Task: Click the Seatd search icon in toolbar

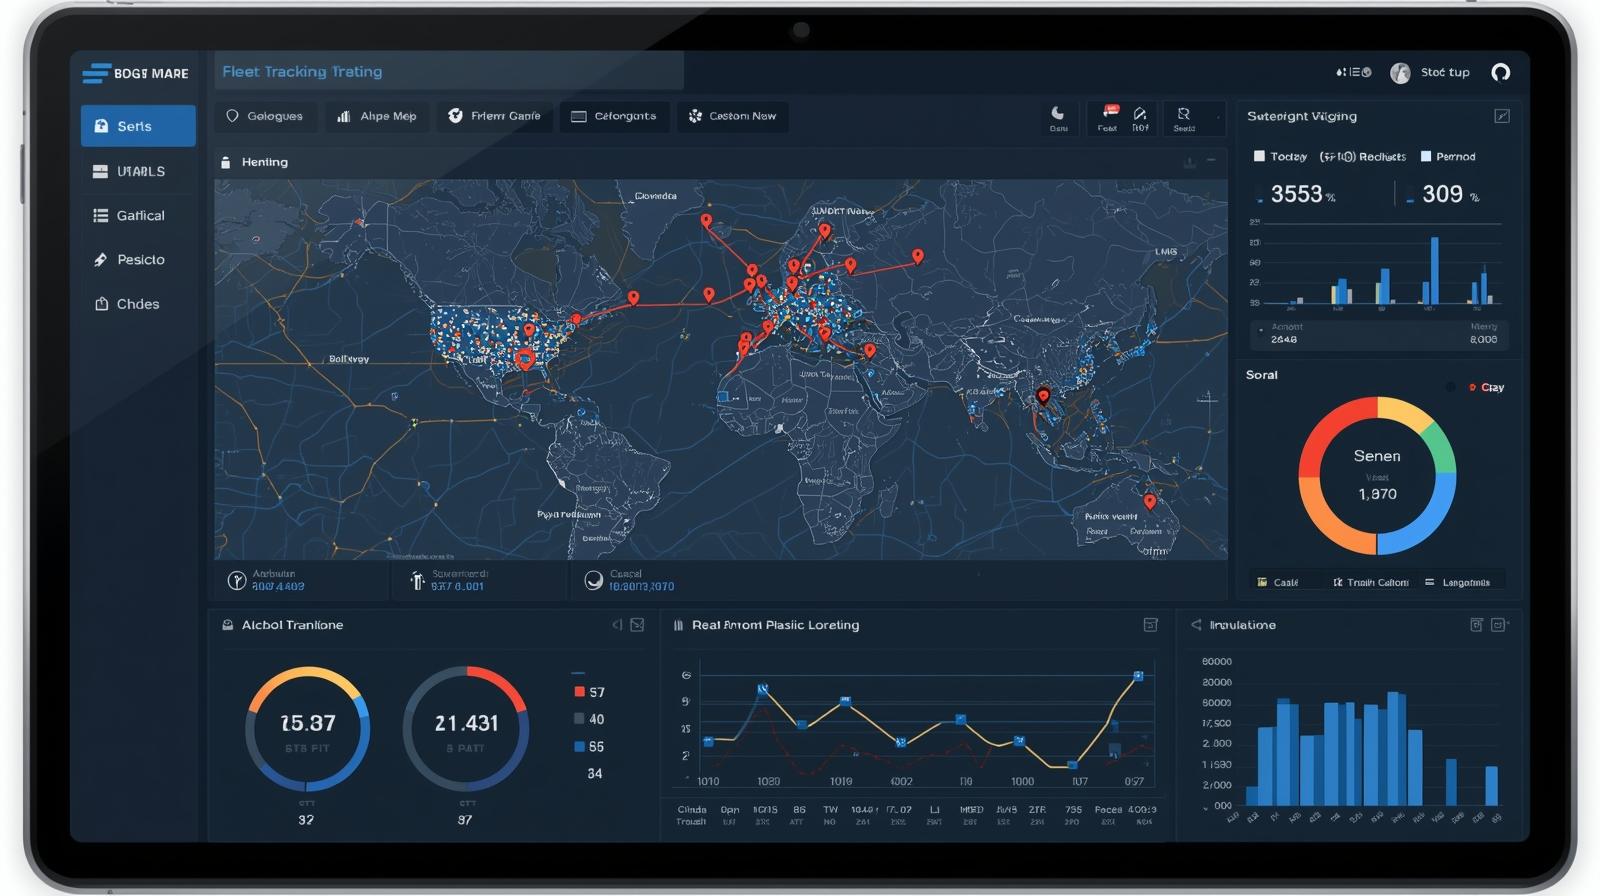Action: click(x=1184, y=114)
